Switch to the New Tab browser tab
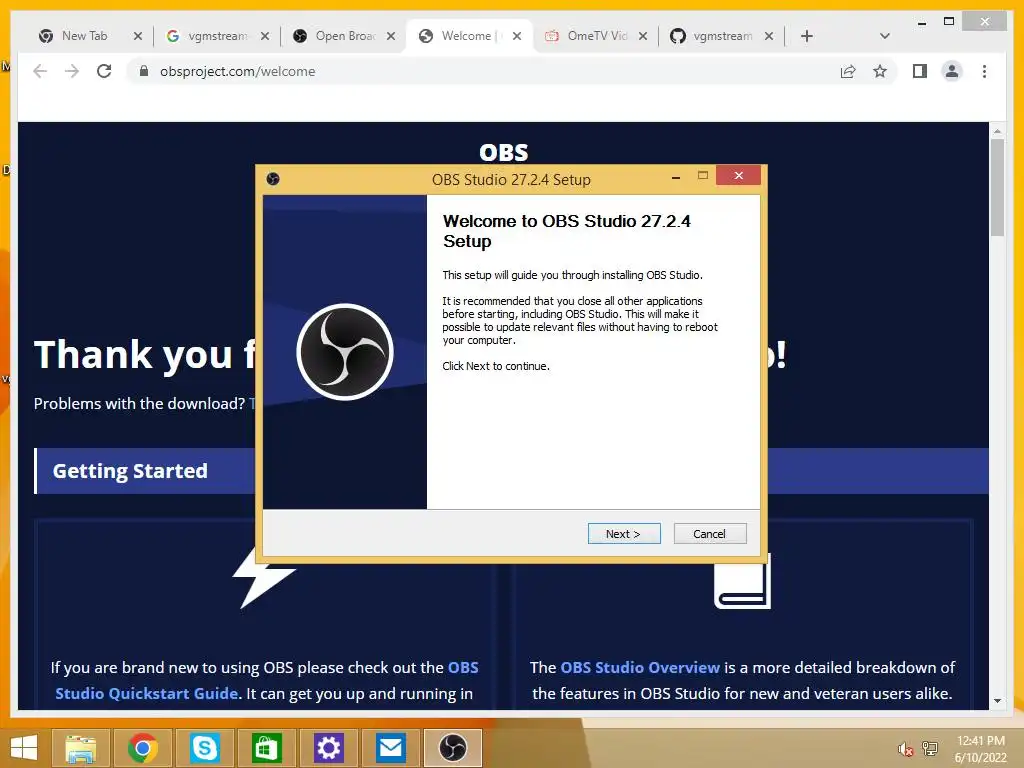The image size is (1024, 768). point(85,36)
